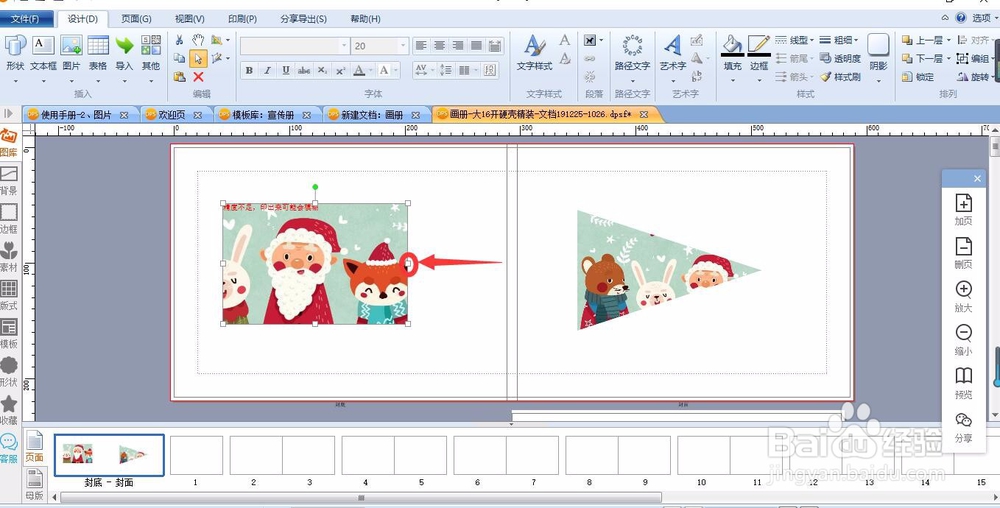
Task: Toggle bold formatting button
Action: click(x=249, y=70)
